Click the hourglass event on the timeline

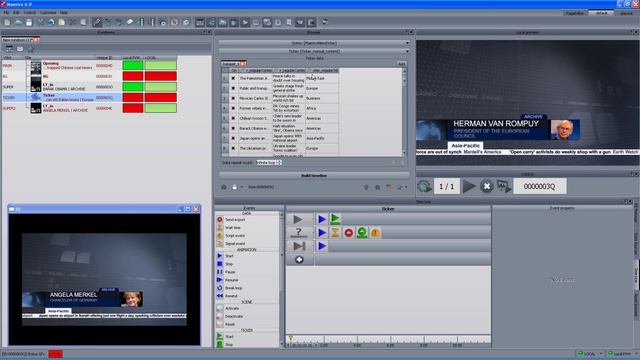coord(335,233)
